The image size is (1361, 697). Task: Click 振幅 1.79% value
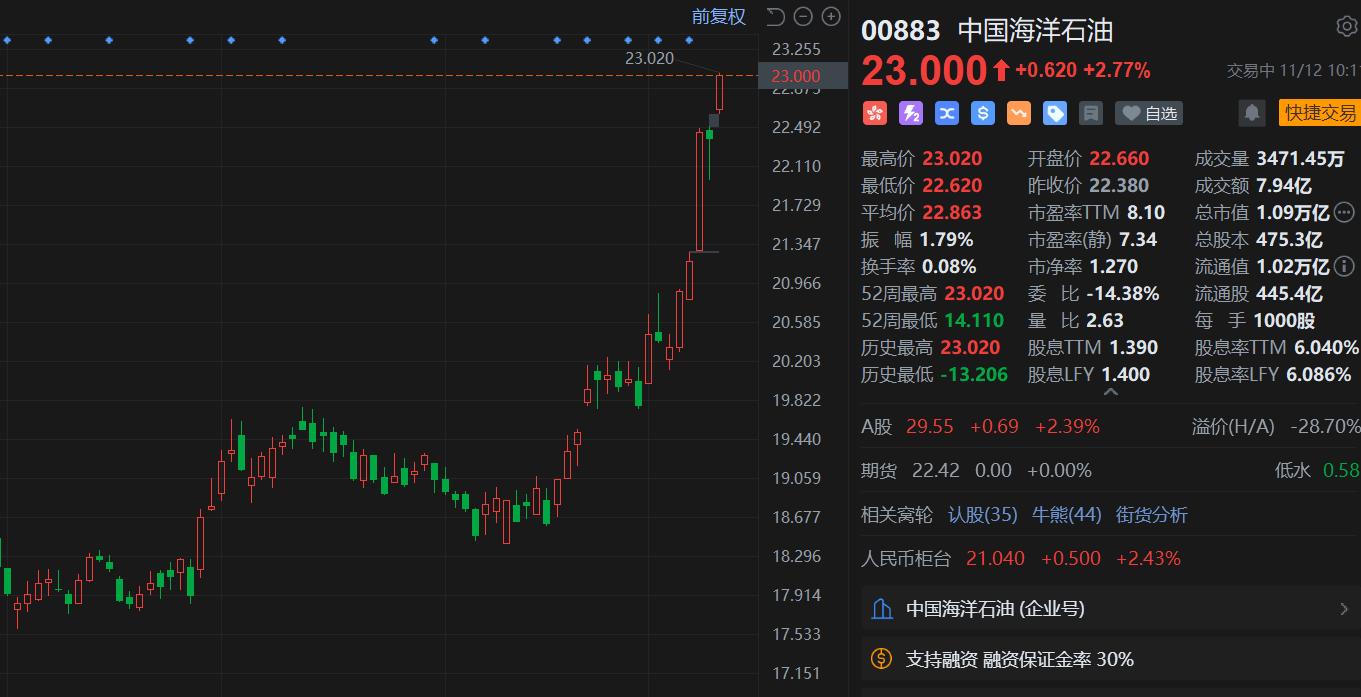[946, 239]
